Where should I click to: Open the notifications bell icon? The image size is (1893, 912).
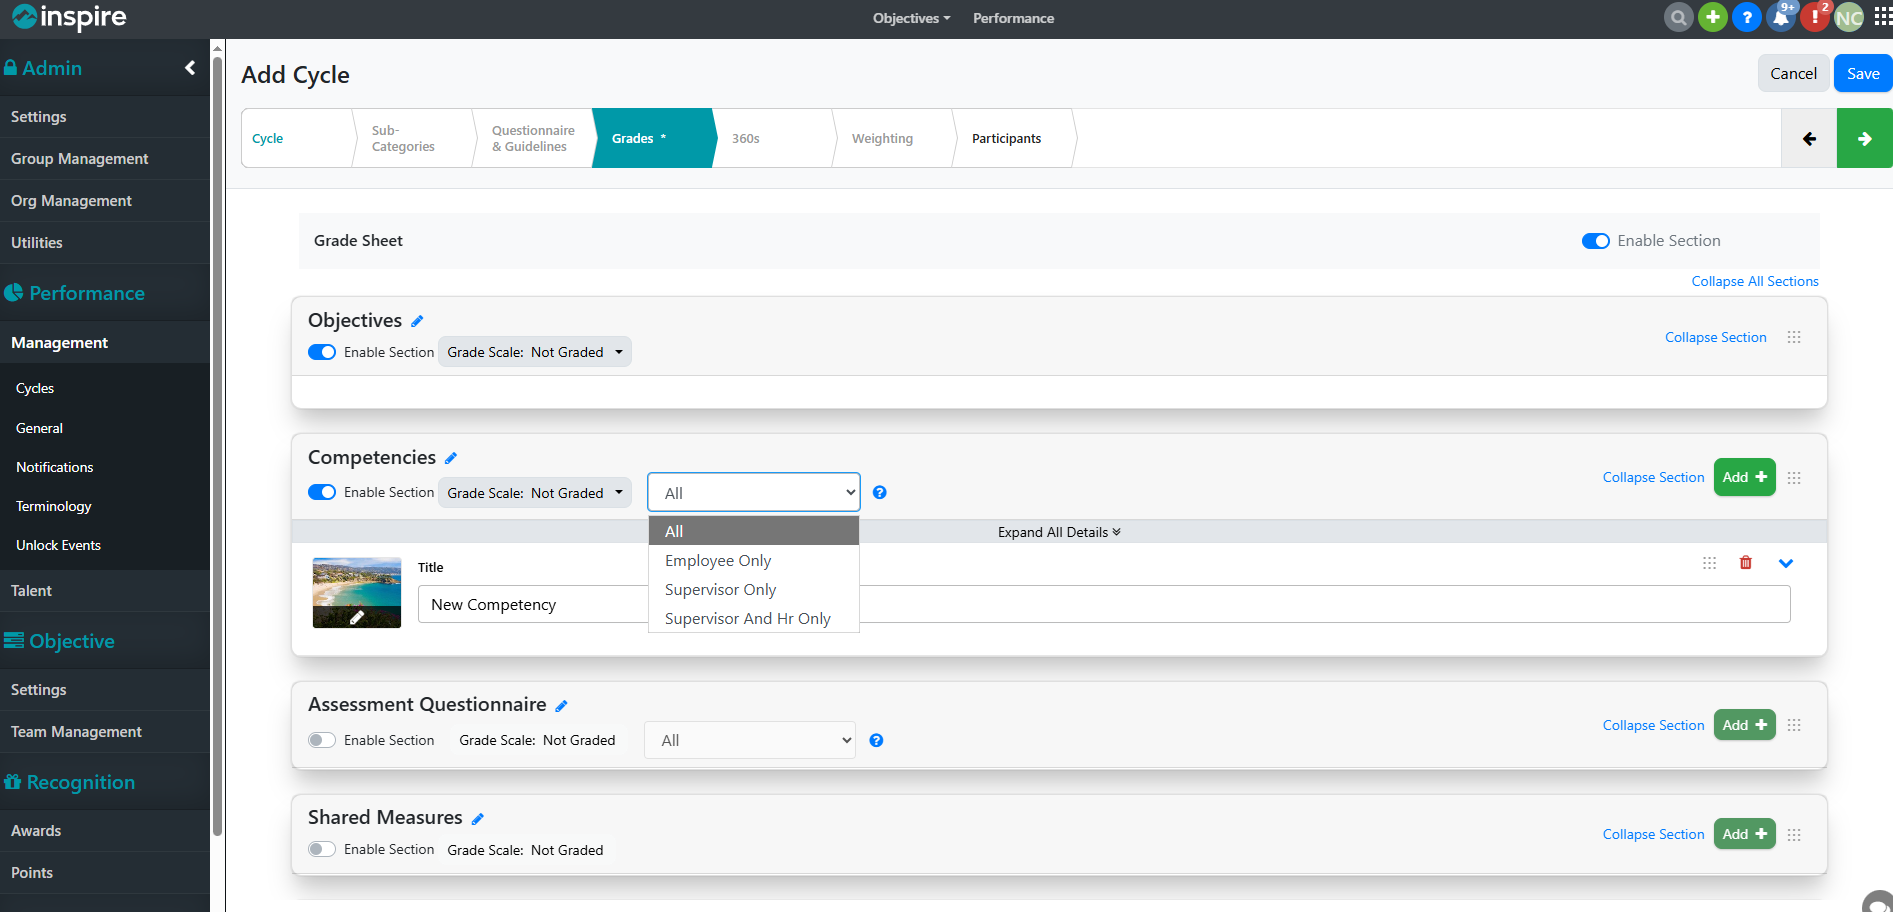coord(1781,18)
